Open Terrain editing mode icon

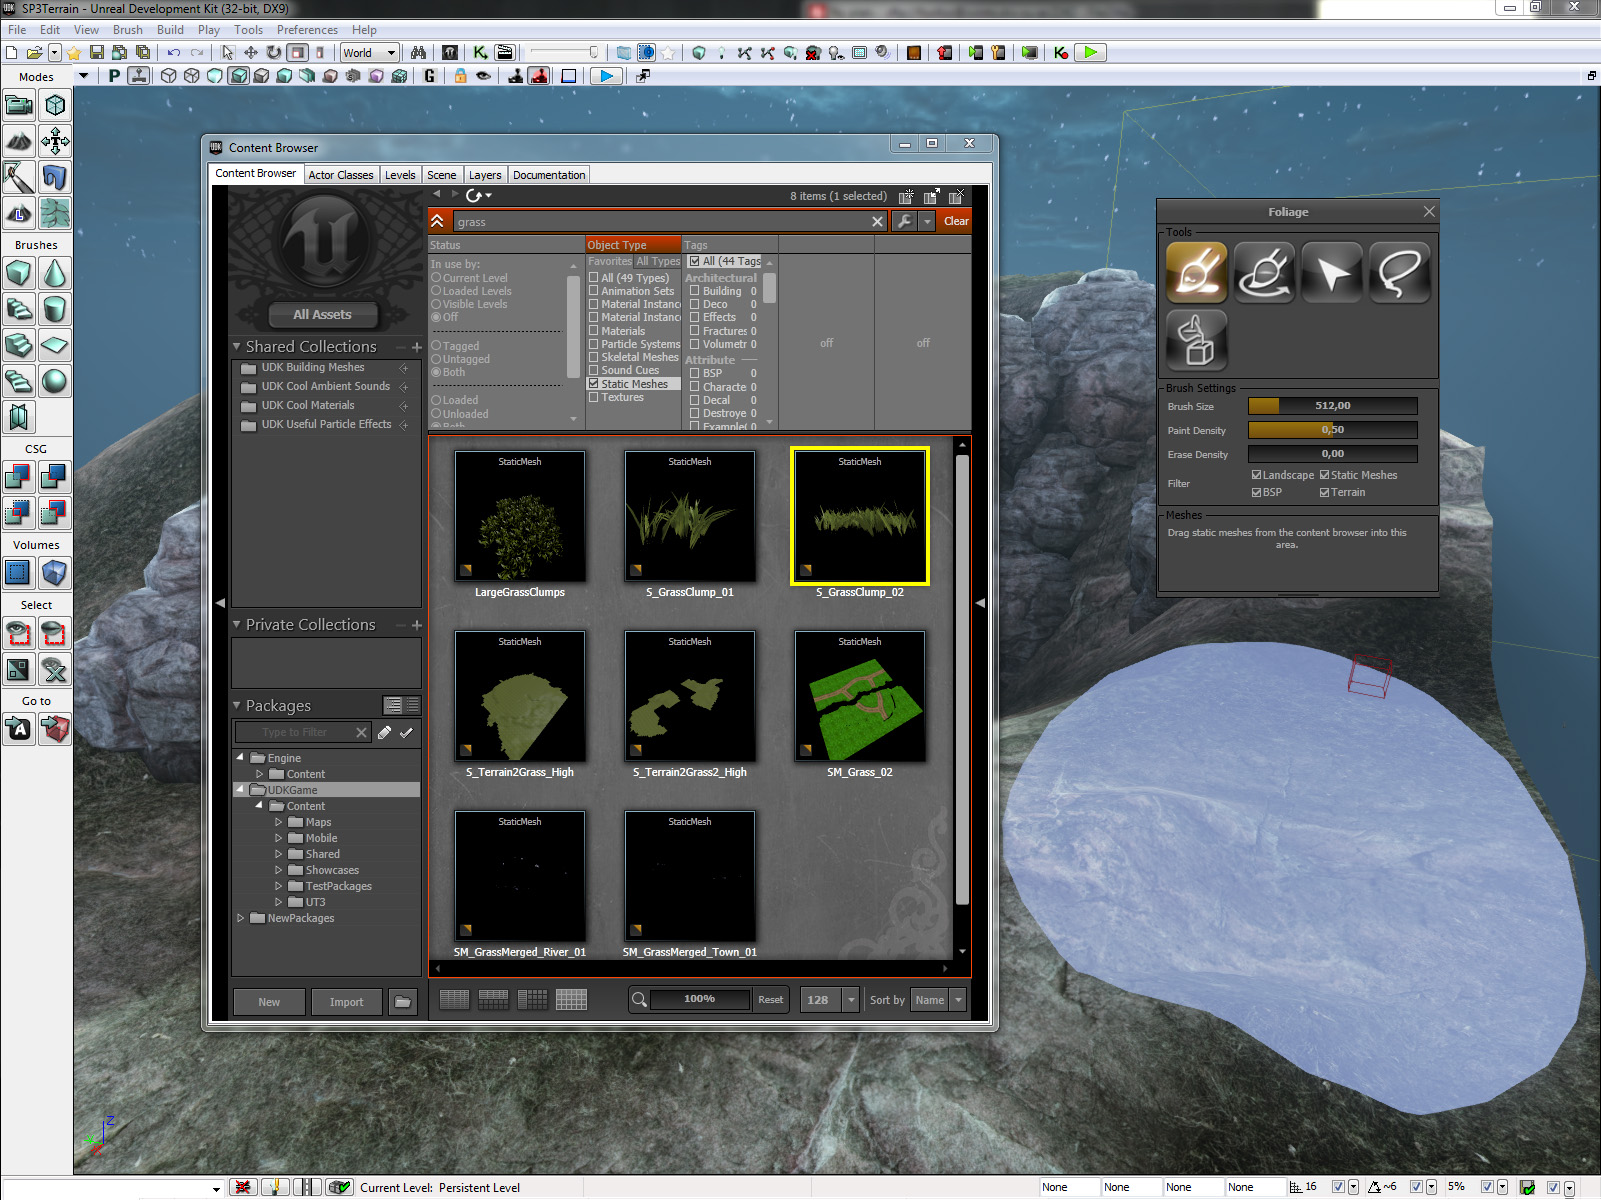point(19,141)
